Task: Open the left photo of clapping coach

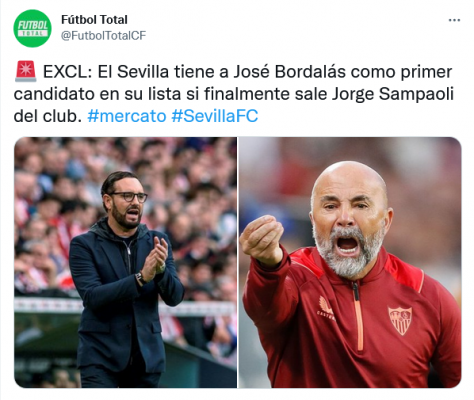Action: pos(125,262)
